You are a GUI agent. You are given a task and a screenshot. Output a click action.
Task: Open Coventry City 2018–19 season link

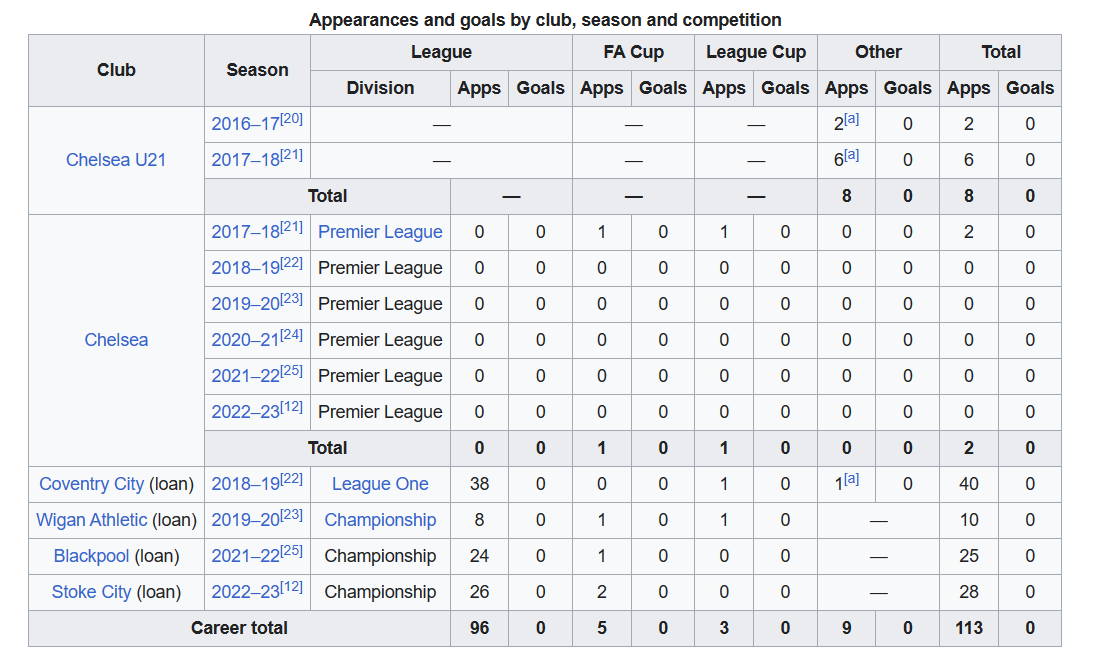point(246,484)
